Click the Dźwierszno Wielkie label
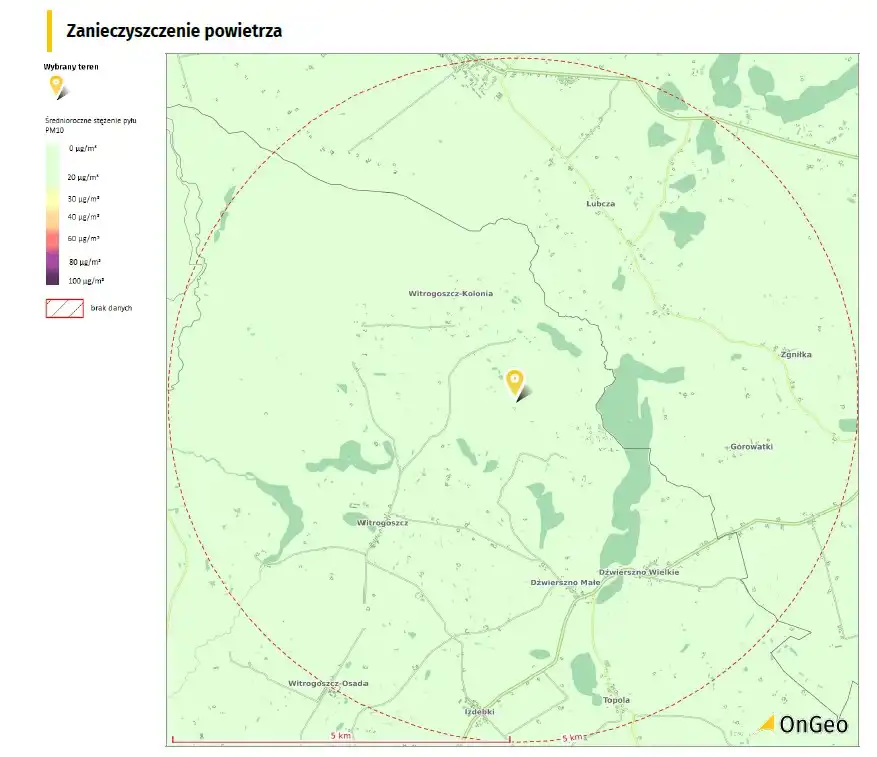 coord(646,572)
